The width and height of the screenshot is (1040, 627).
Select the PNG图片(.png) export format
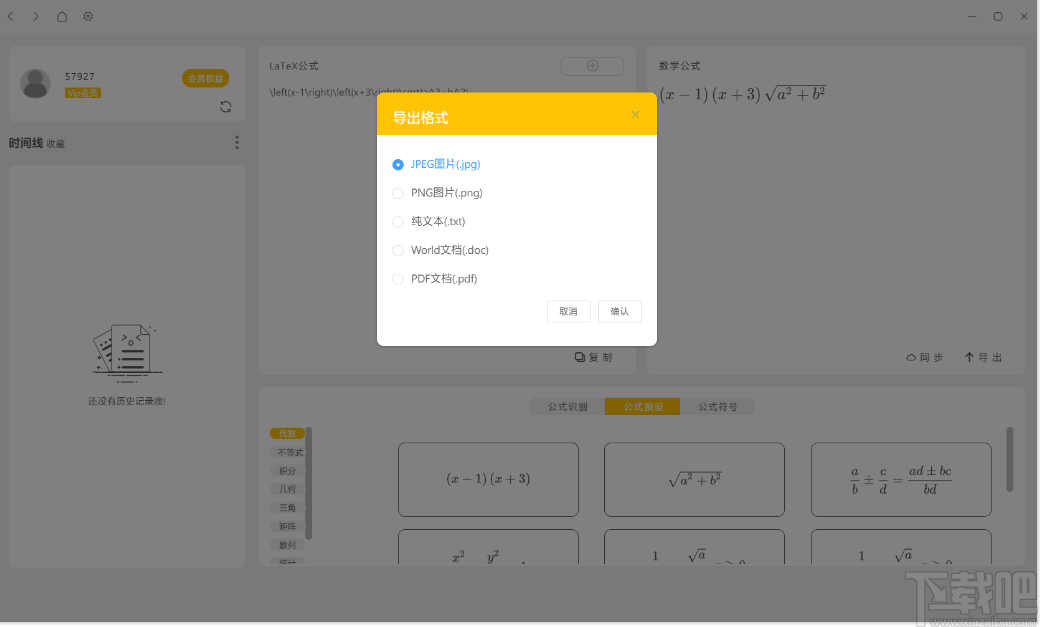pos(398,192)
